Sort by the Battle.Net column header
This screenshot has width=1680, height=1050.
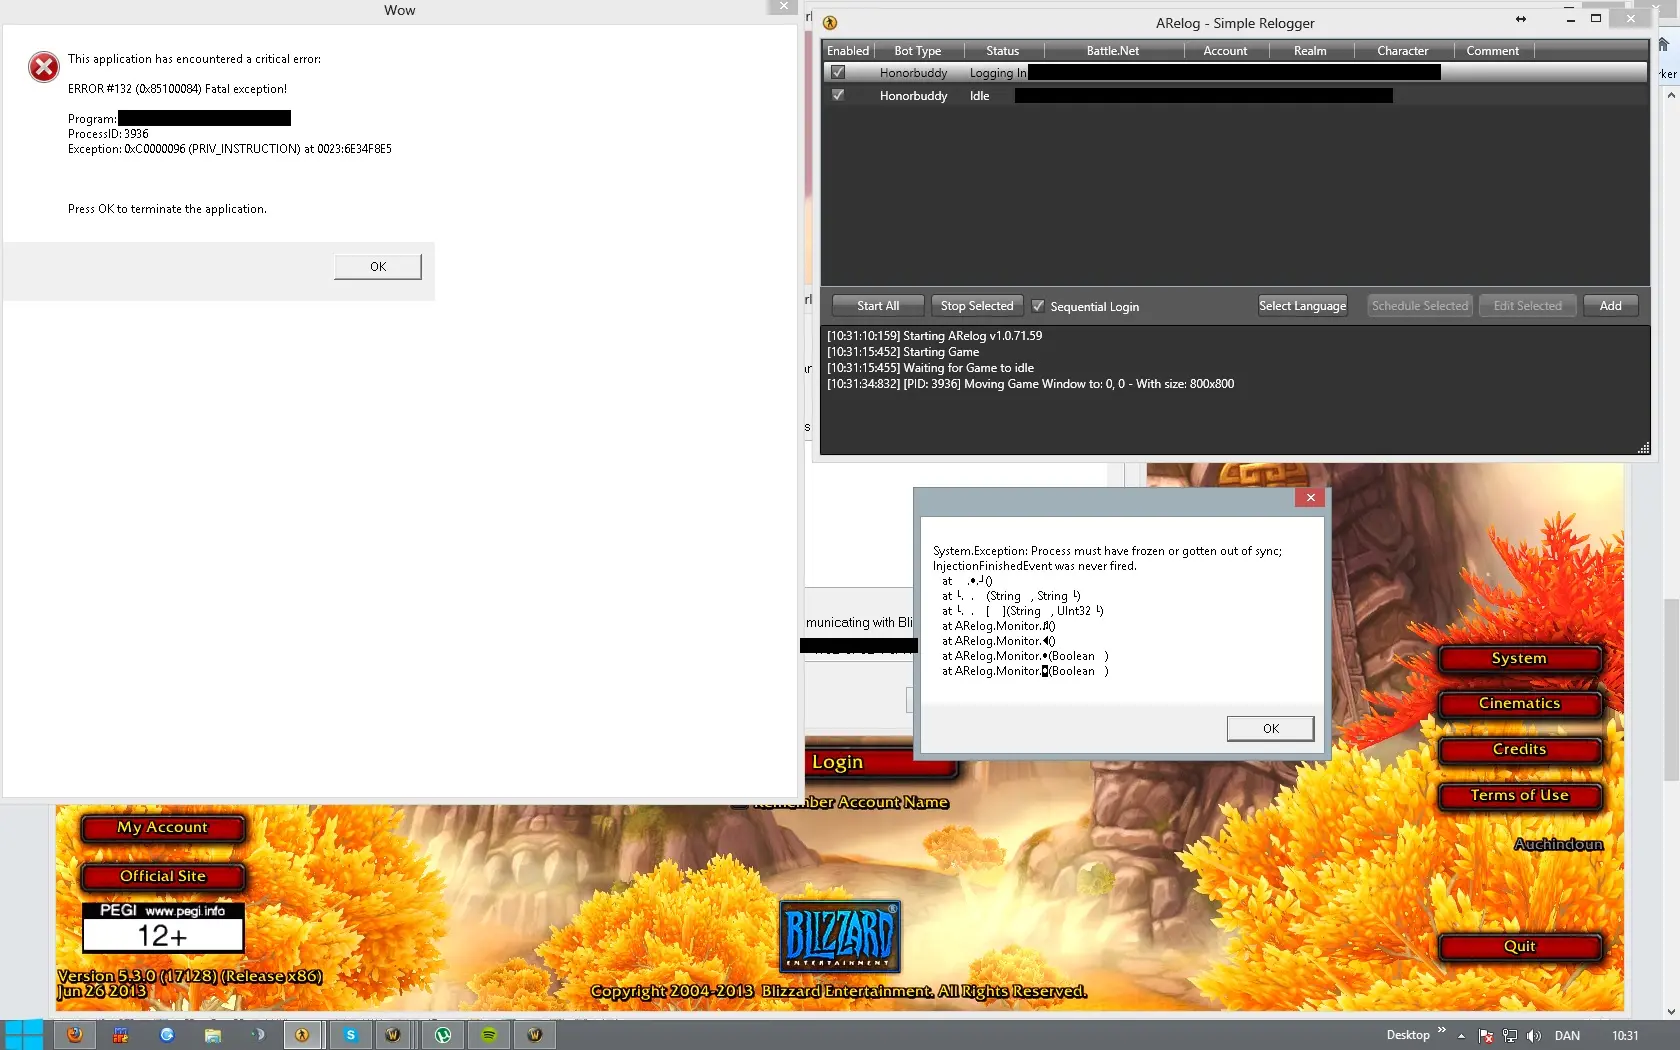[1113, 51]
